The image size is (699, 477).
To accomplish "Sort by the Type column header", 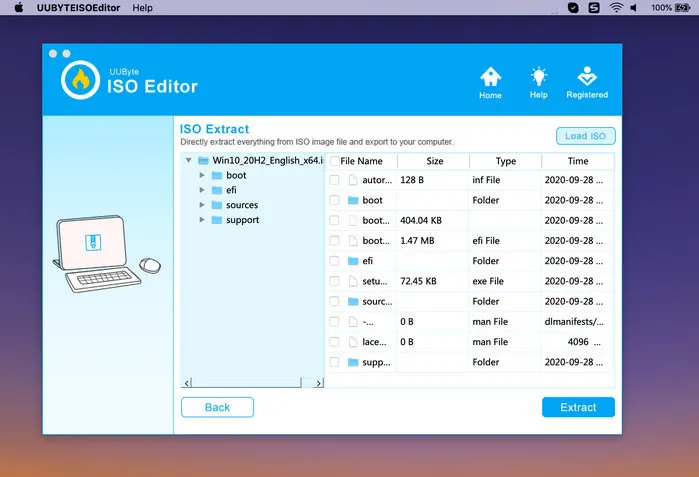I will tap(506, 161).
